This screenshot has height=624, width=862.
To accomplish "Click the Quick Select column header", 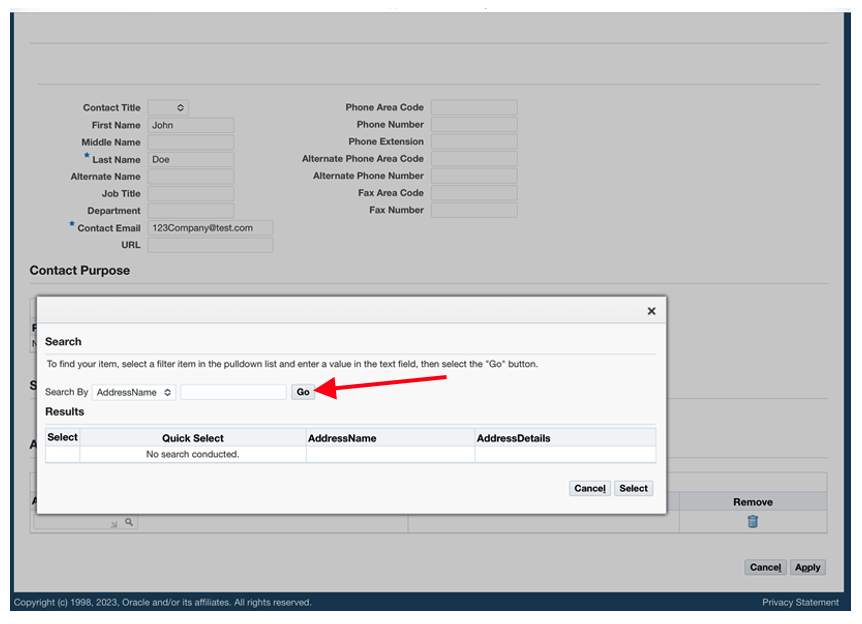I will click(192, 438).
